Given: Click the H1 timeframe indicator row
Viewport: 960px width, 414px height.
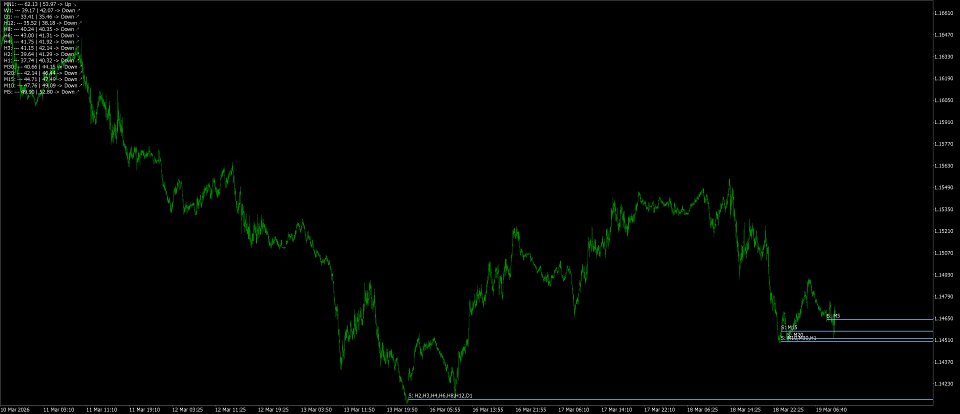Looking at the screenshot, I should 42,61.
